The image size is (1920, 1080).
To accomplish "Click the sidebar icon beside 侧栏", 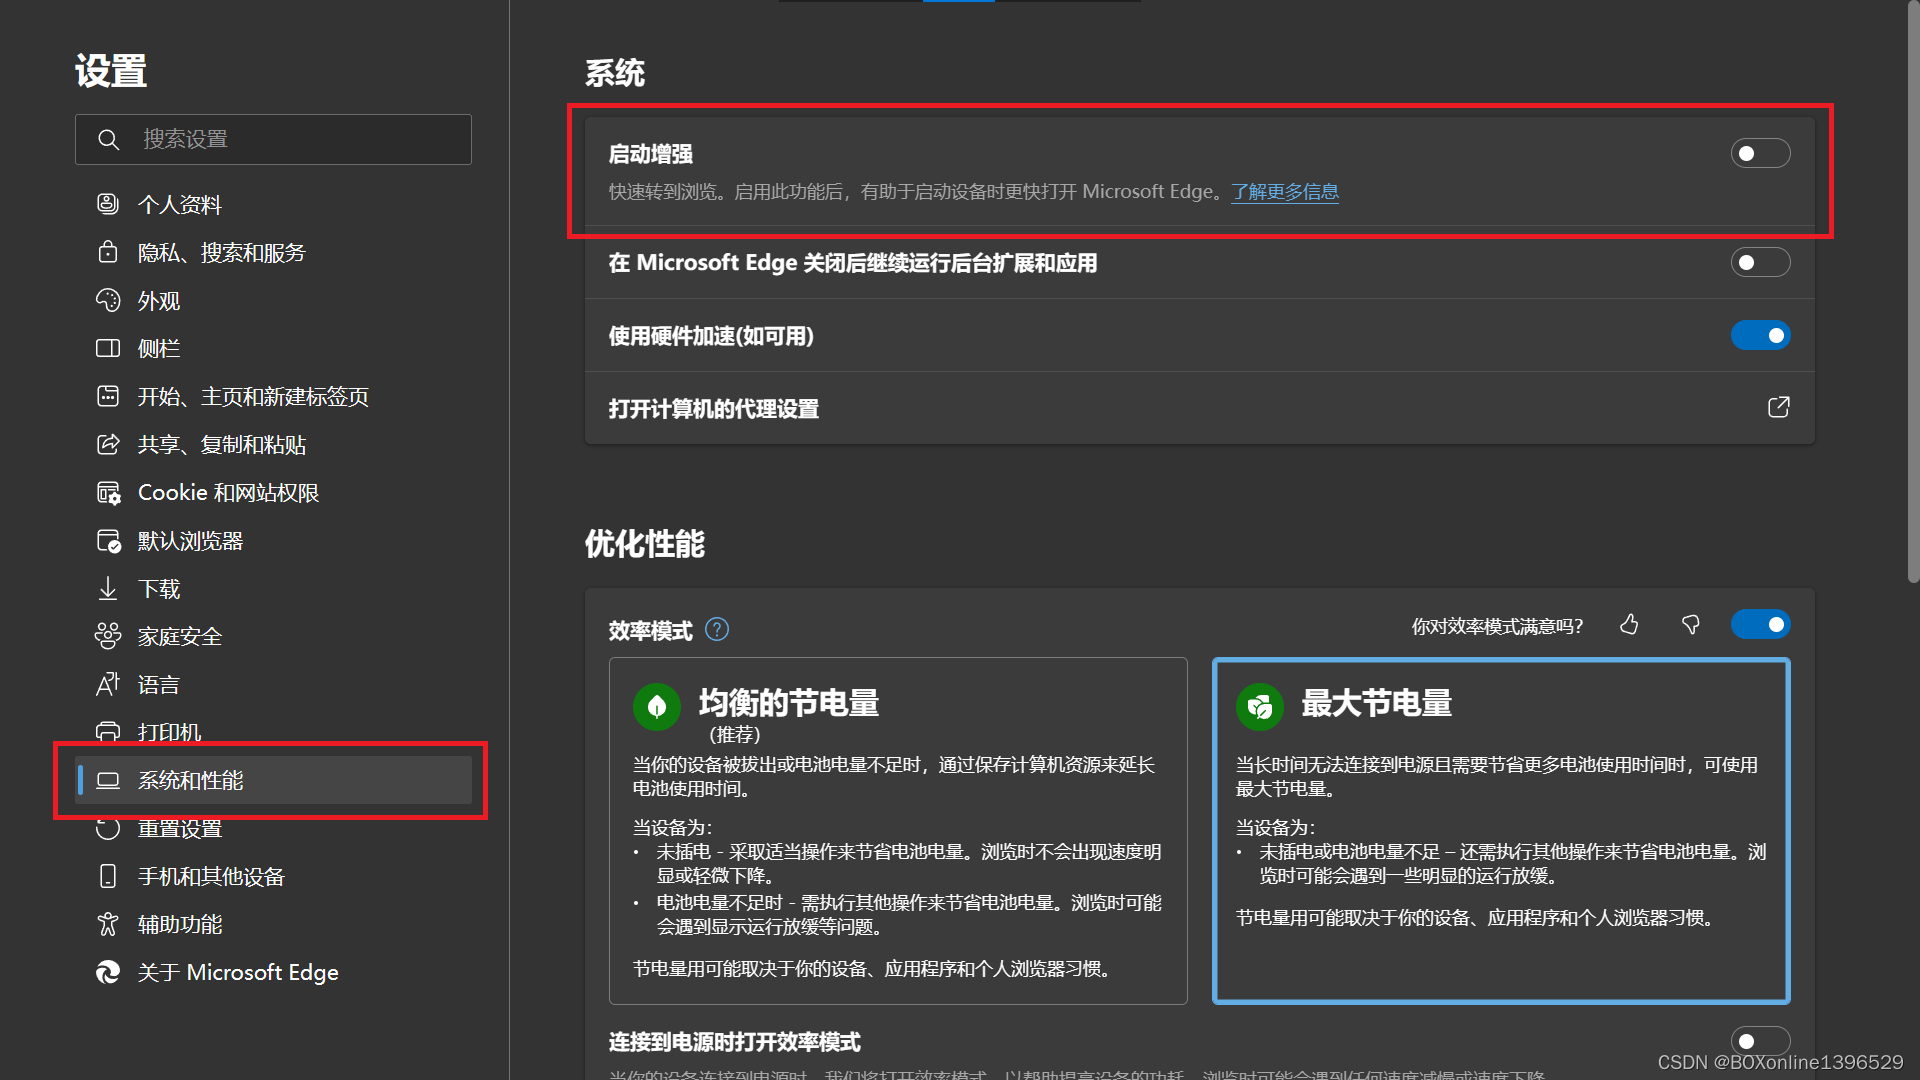I will (108, 348).
